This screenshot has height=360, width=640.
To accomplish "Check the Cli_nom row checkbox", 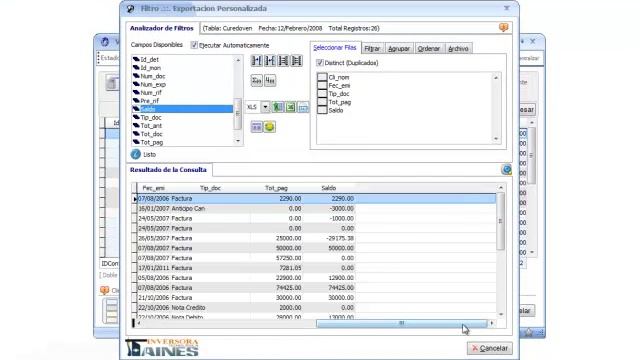I will tap(322, 77).
